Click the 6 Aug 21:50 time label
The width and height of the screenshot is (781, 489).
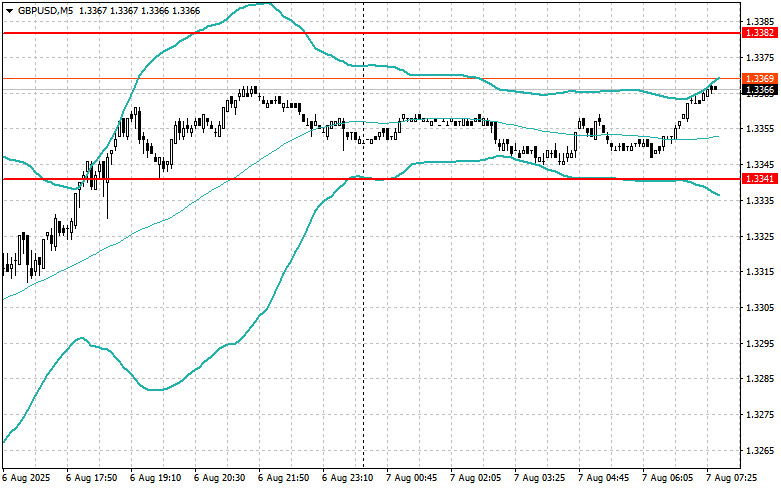(283, 478)
